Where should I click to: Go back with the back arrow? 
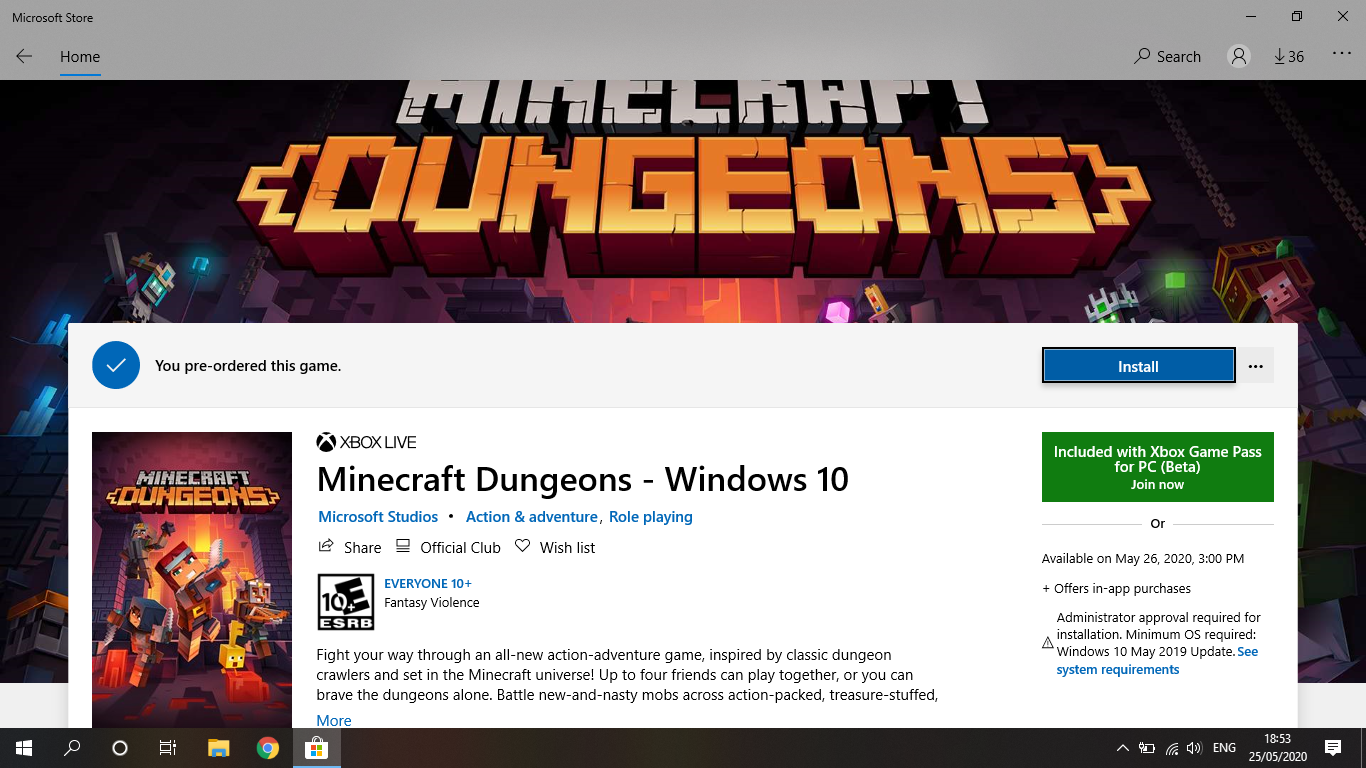point(24,56)
